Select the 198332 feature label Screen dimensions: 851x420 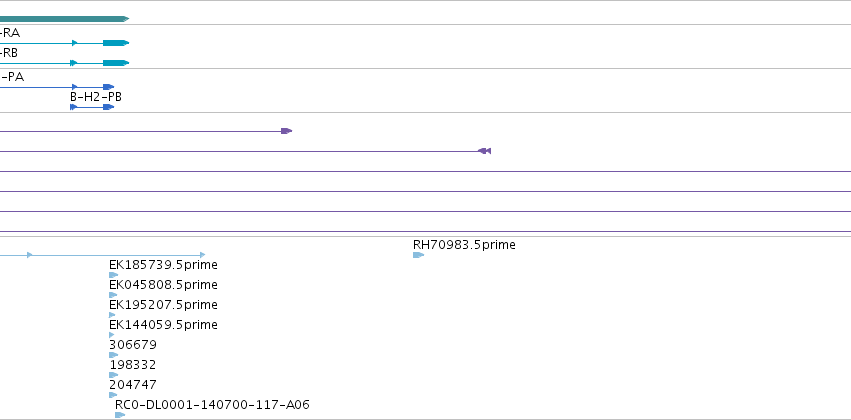click(x=133, y=365)
